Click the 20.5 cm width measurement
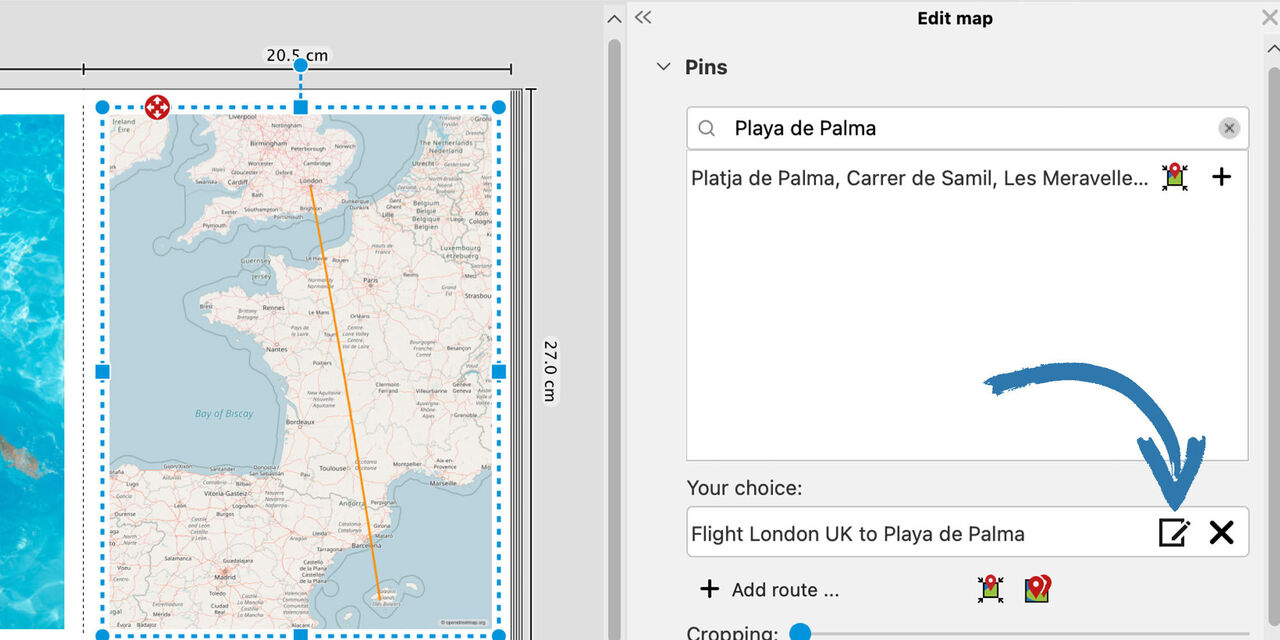This screenshot has height=640, width=1280. coord(297,55)
